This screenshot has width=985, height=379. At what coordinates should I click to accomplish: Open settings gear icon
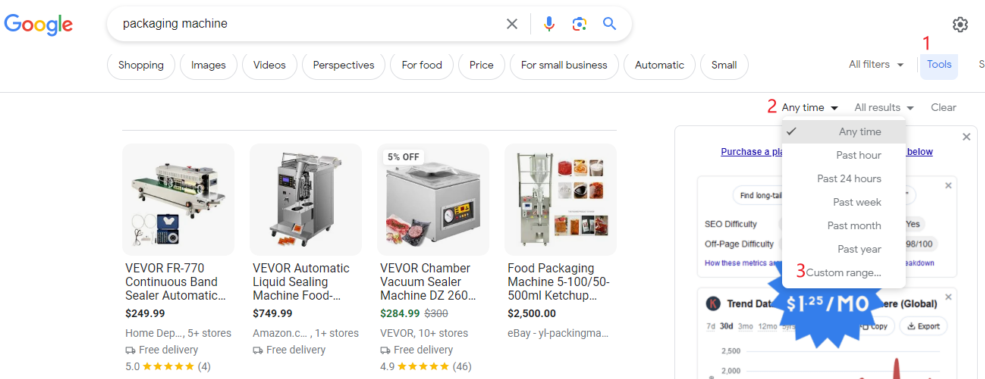960,25
